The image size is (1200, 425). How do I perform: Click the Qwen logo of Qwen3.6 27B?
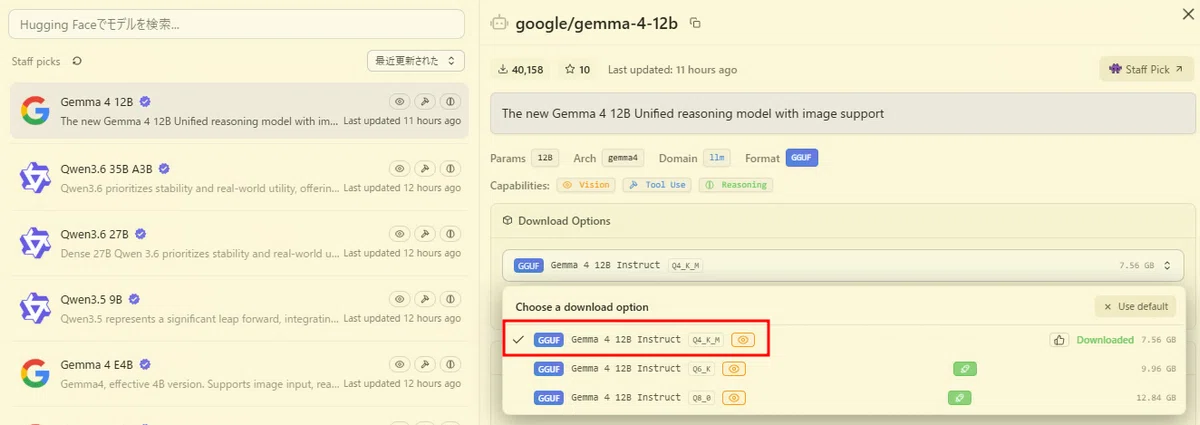pyautogui.click(x=35, y=243)
